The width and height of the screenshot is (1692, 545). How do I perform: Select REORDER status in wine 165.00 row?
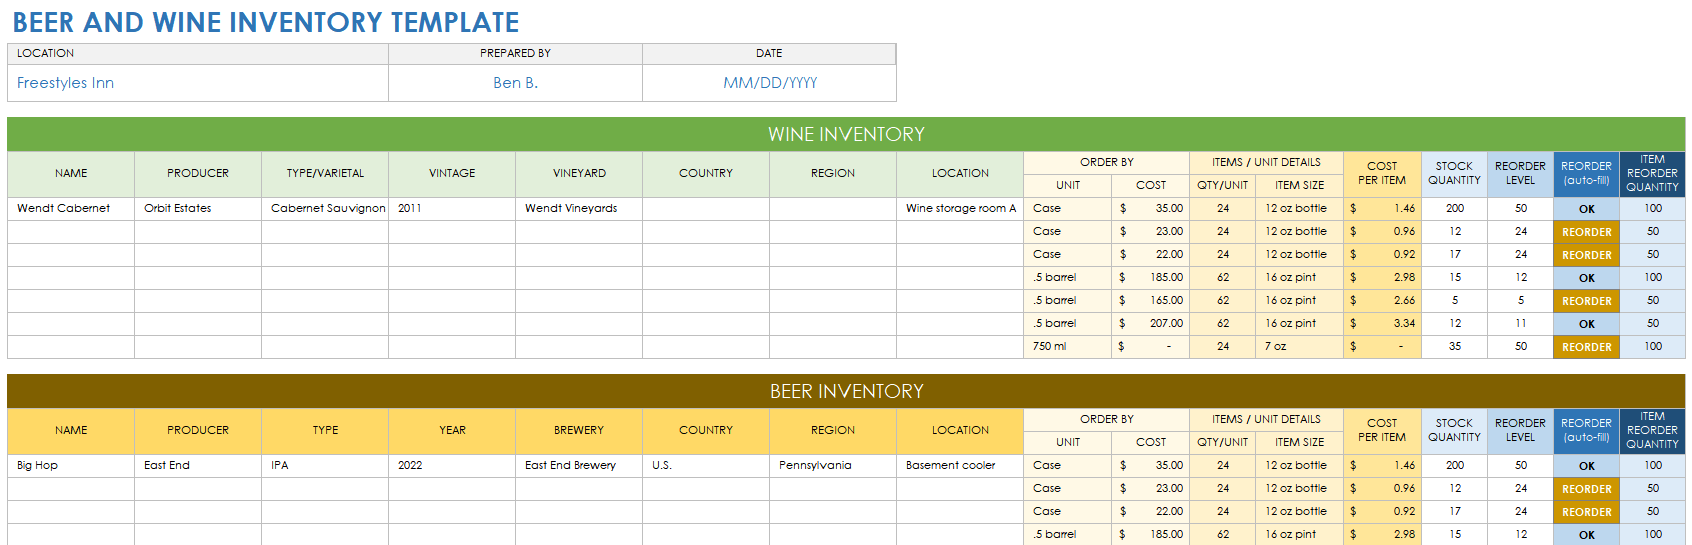(1586, 301)
